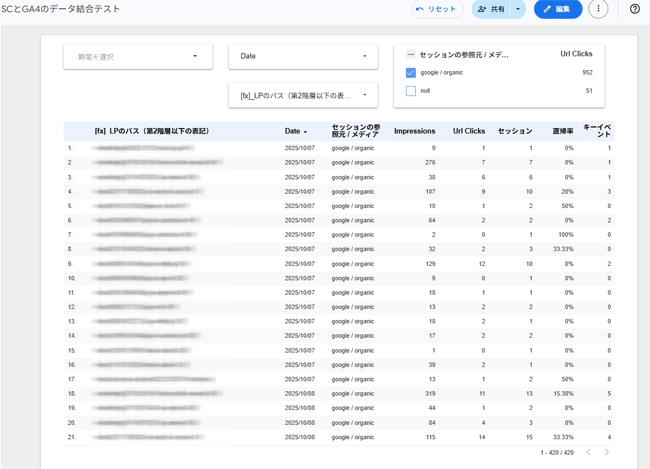Sort by キーイベント column header
650x469 pixels.
(x=597, y=131)
